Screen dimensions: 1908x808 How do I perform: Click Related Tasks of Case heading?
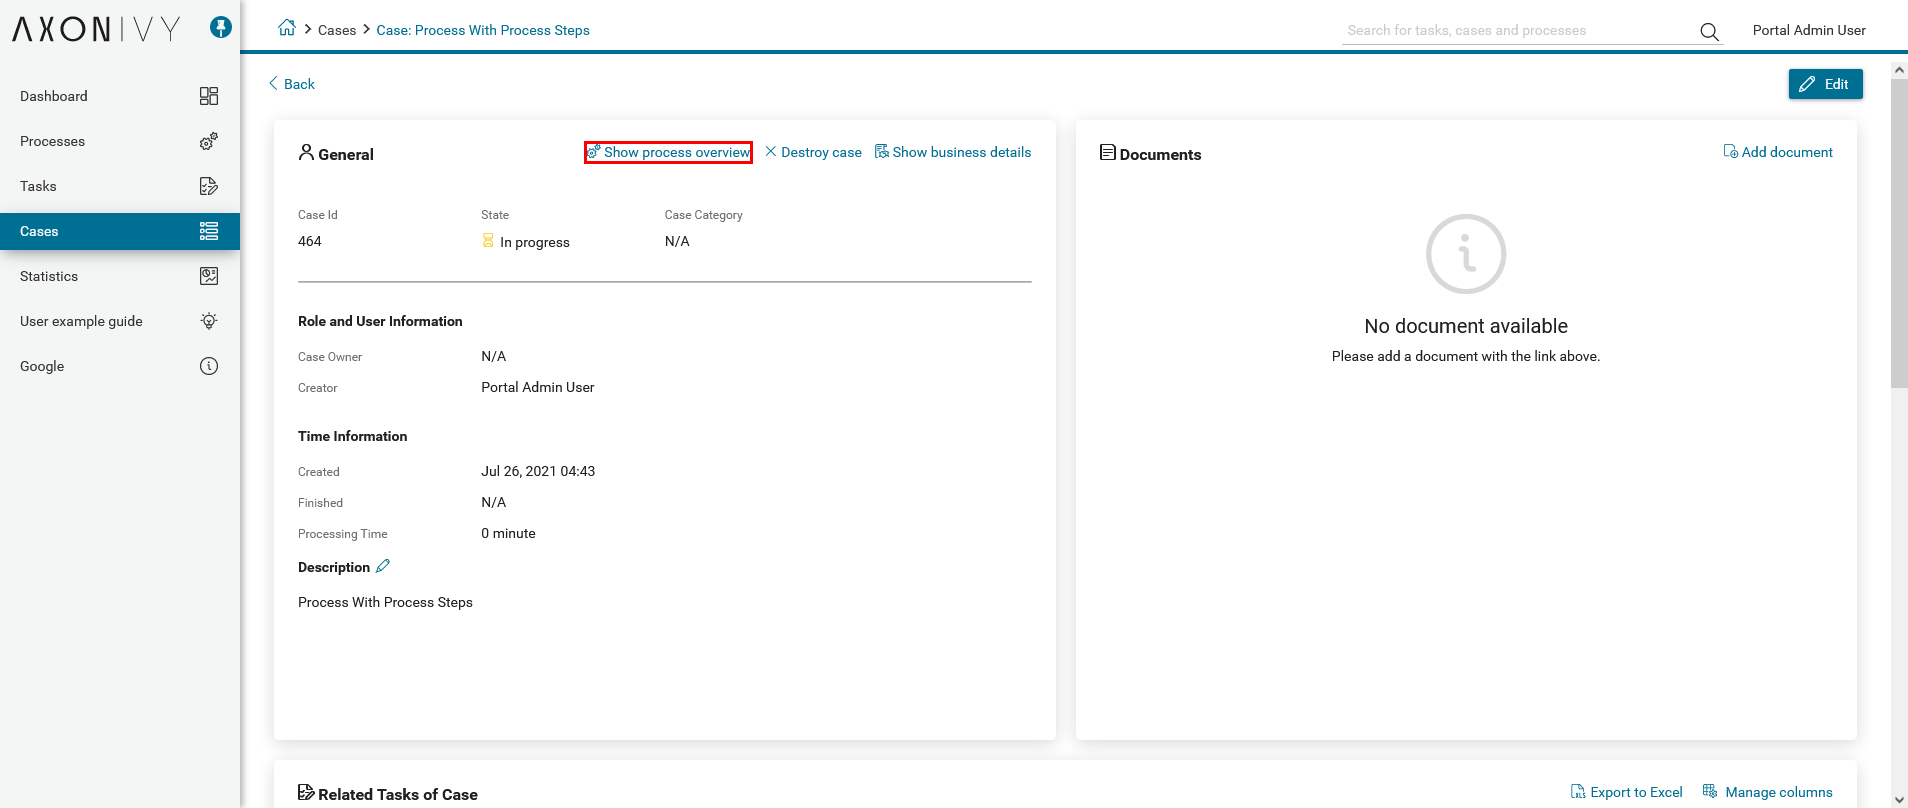pos(398,794)
